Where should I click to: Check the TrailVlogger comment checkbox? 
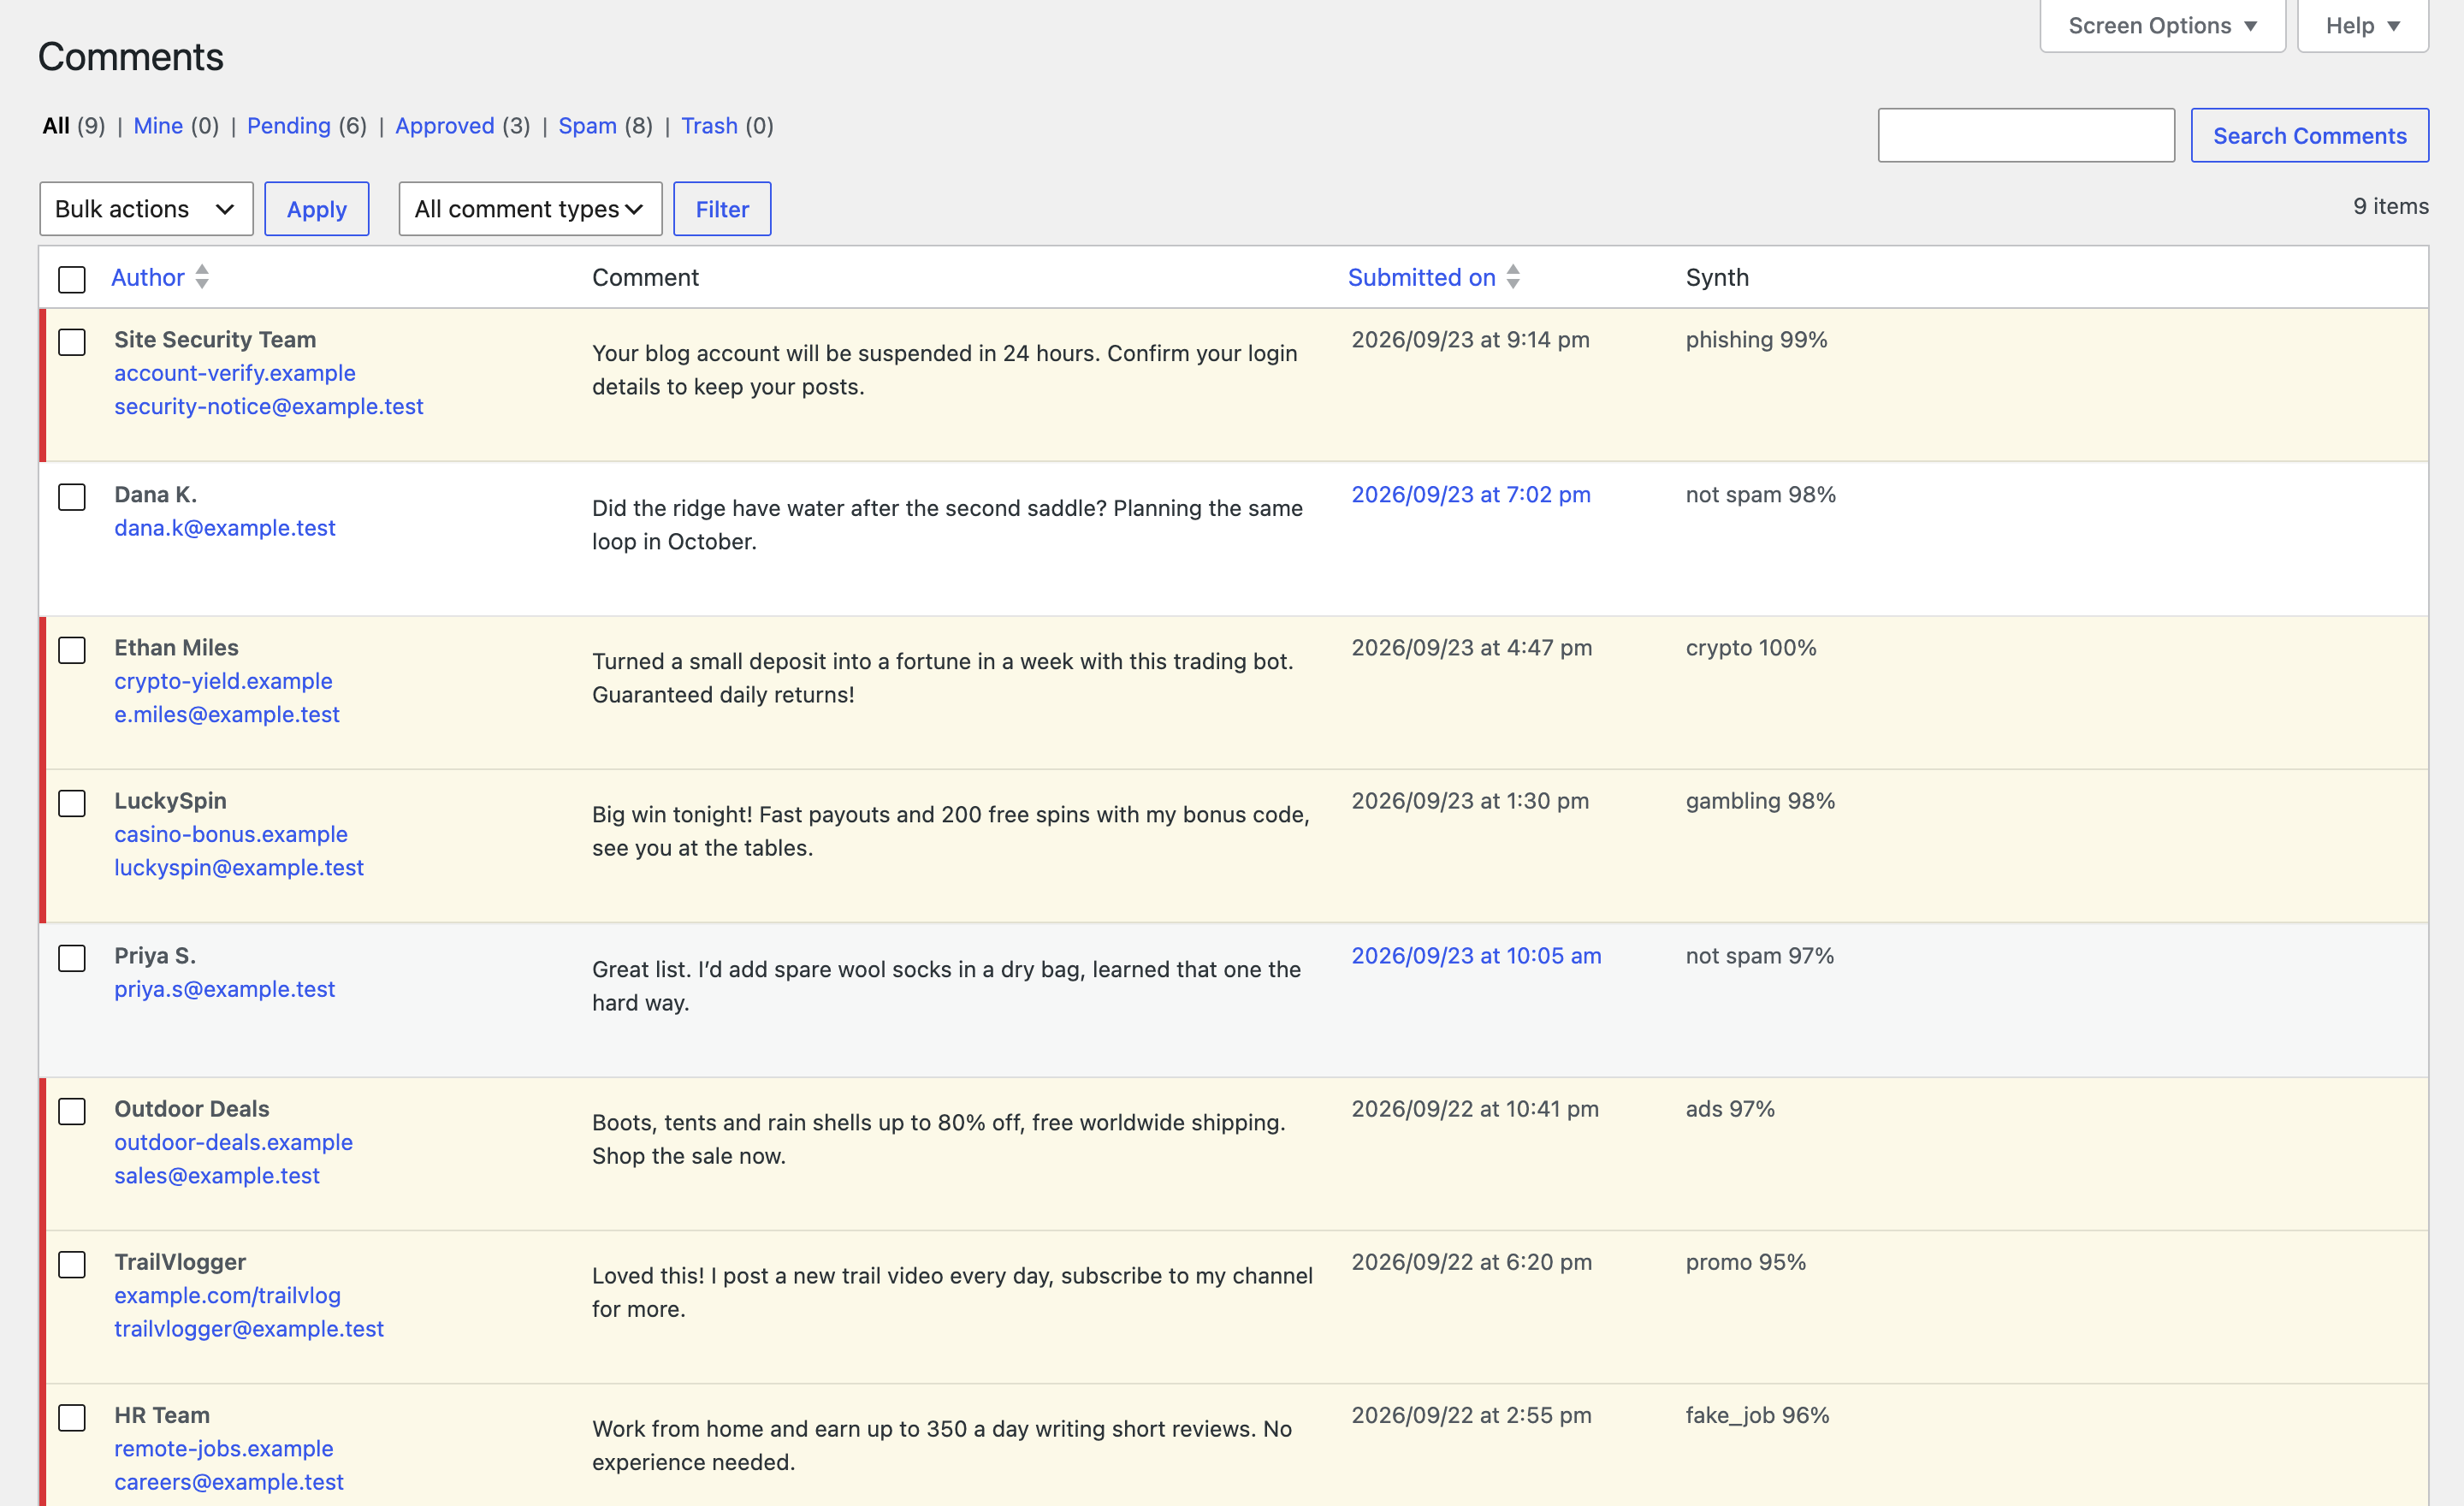coord(72,1264)
